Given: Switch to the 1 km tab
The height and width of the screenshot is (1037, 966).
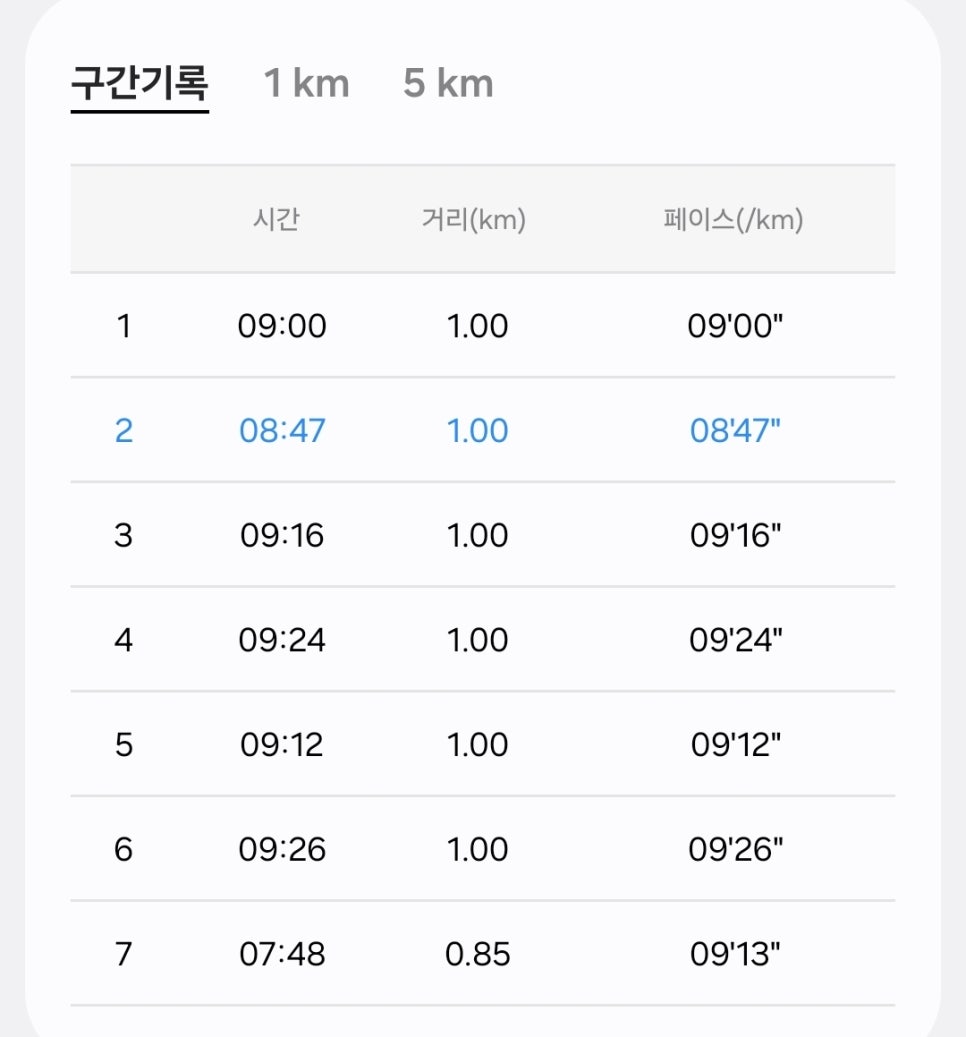Looking at the screenshot, I should click(306, 83).
